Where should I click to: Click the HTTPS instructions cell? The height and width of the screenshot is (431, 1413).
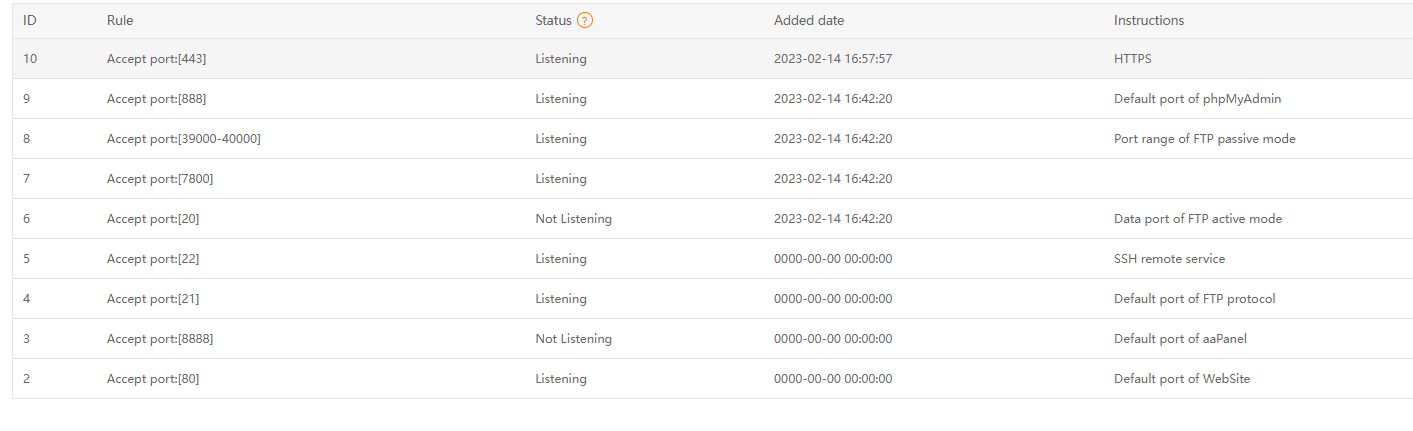coord(1133,59)
